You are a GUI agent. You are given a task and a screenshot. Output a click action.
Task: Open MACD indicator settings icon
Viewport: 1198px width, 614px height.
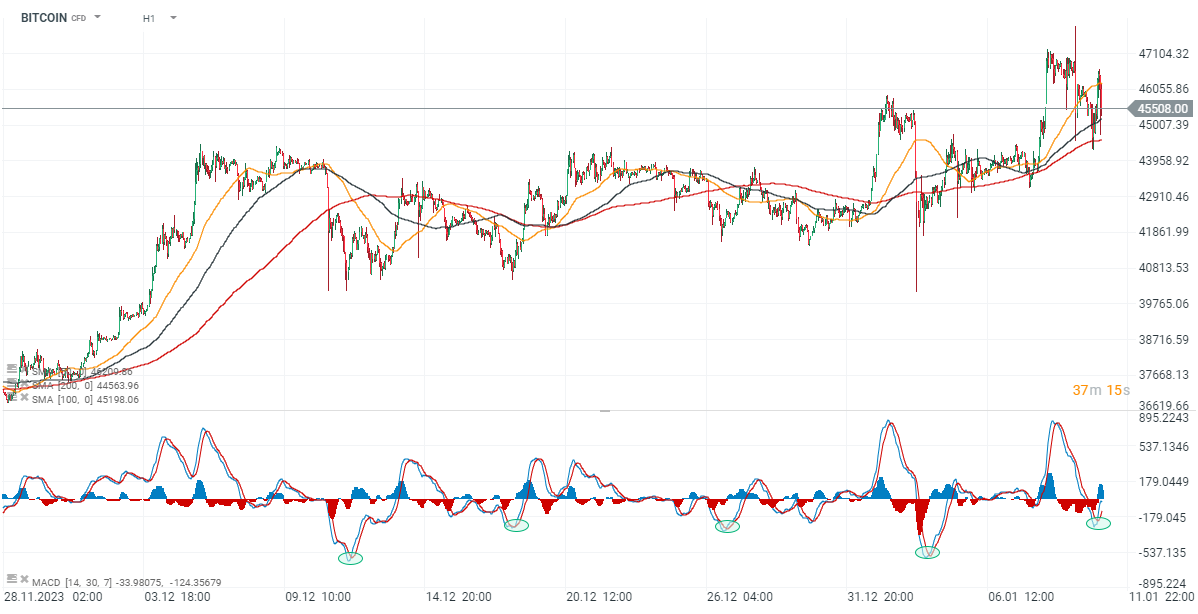tap(11, 579)
